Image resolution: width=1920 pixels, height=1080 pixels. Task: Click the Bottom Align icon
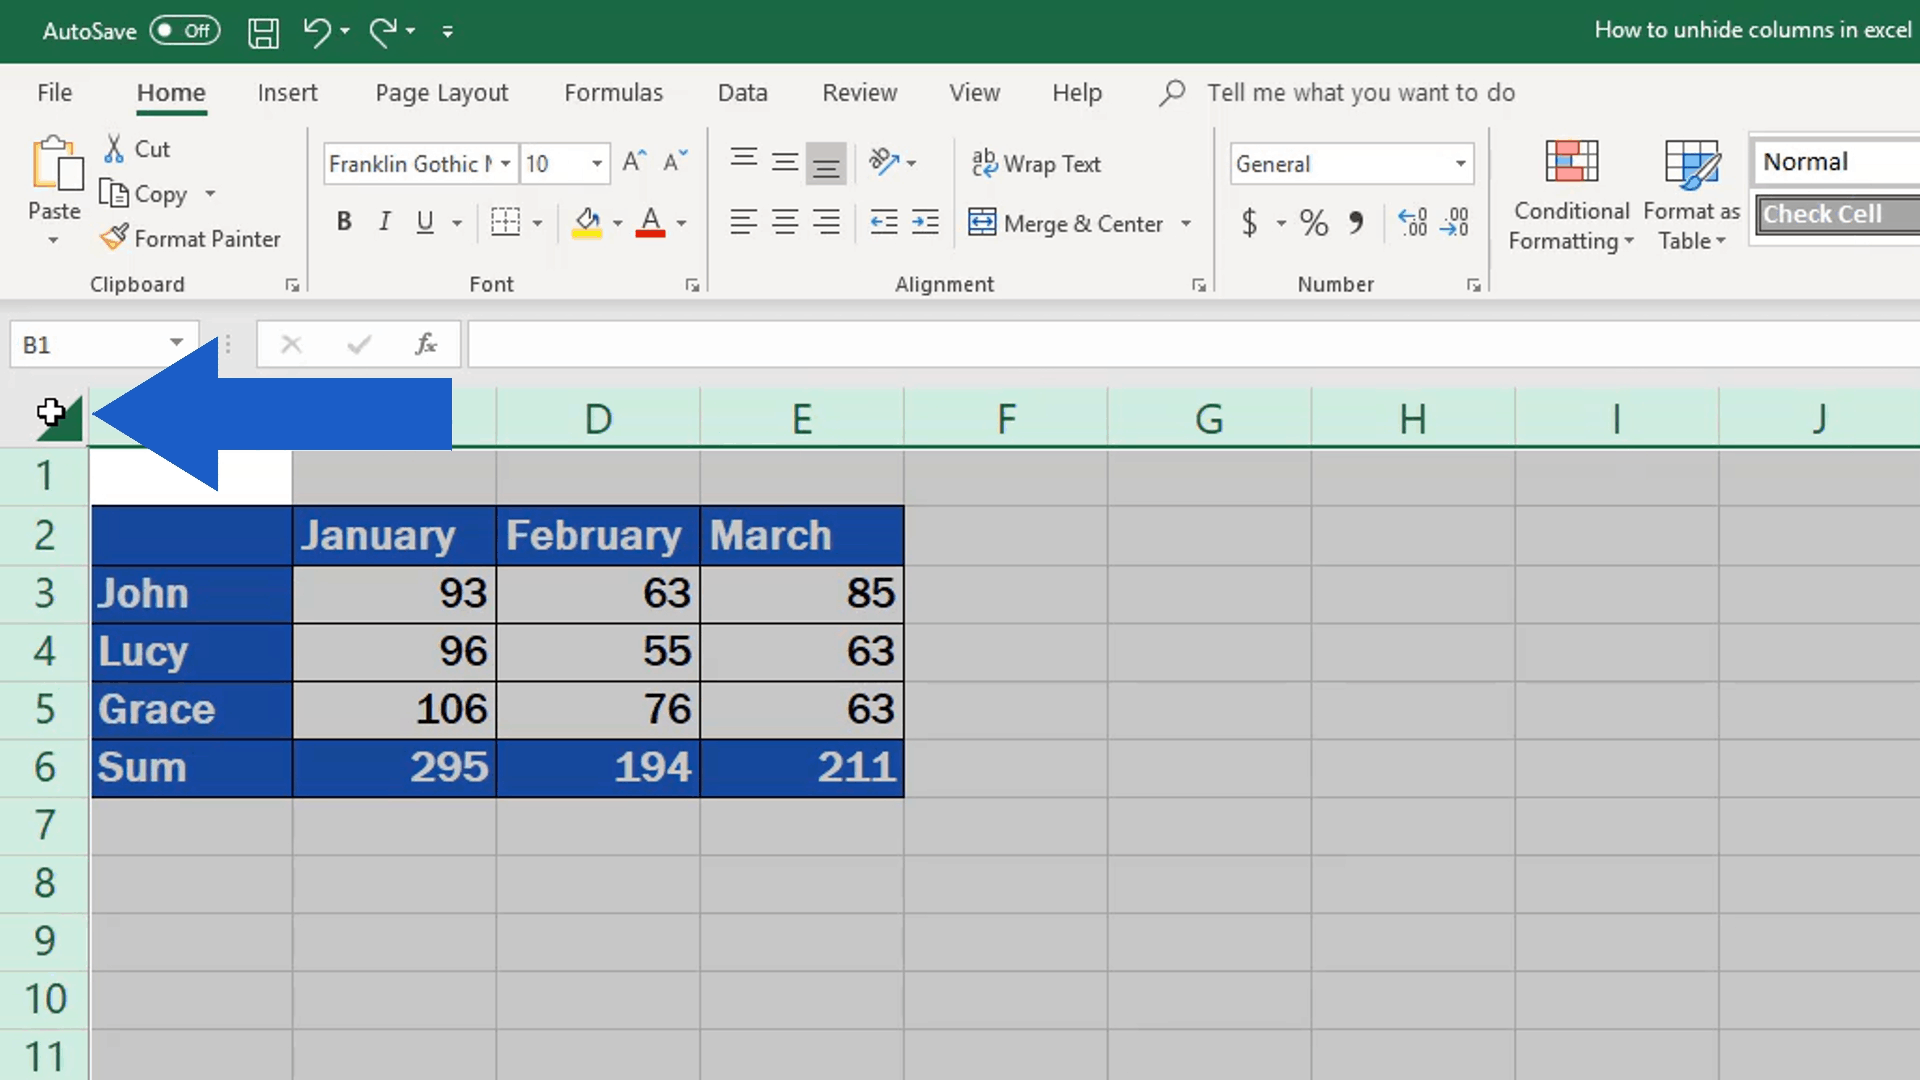coord(826,163)
